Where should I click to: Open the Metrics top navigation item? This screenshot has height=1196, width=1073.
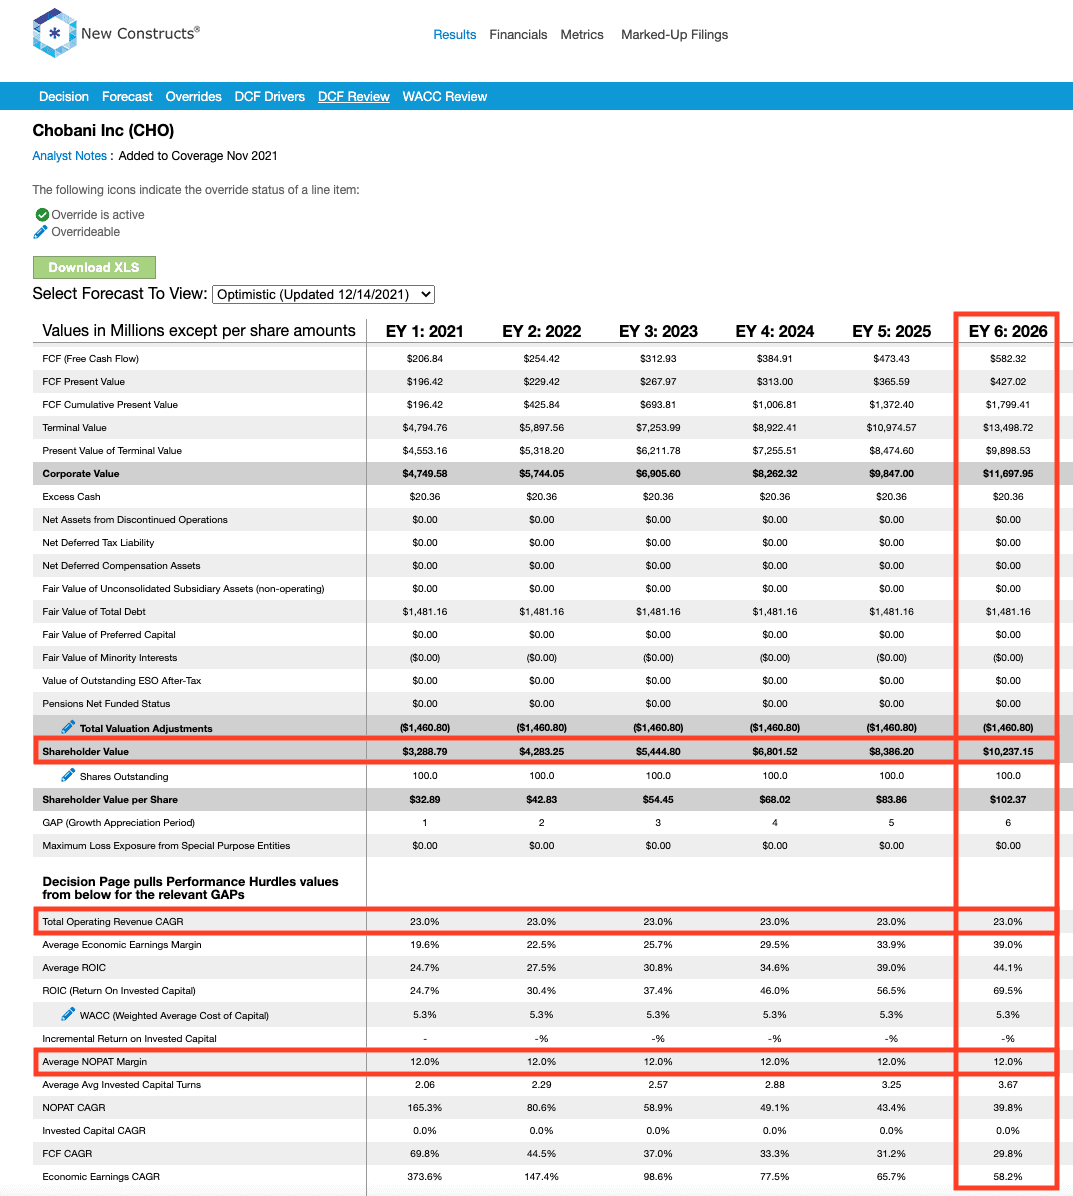(x=582, y=34)
